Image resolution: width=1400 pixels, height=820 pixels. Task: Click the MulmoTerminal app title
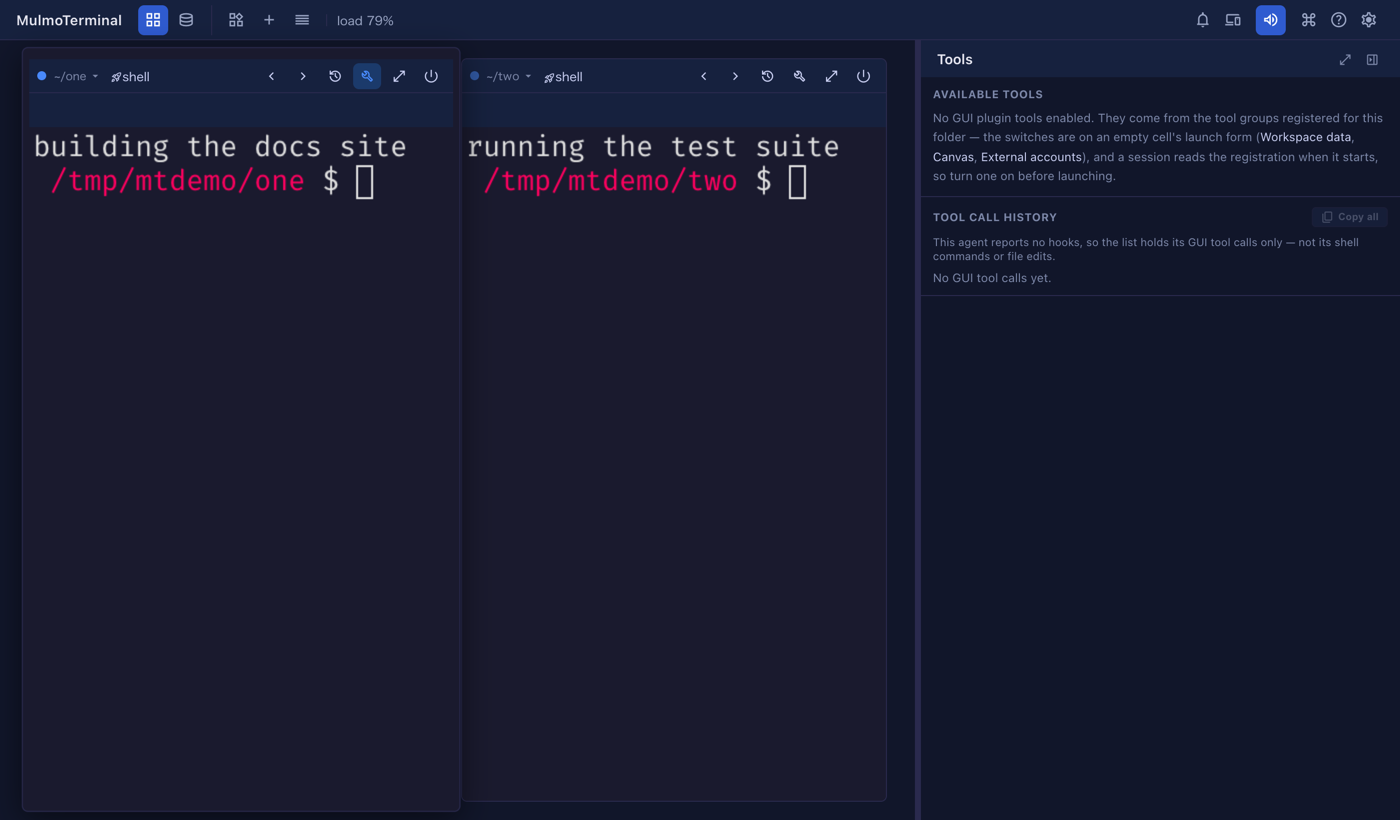[x=69, y=20]
